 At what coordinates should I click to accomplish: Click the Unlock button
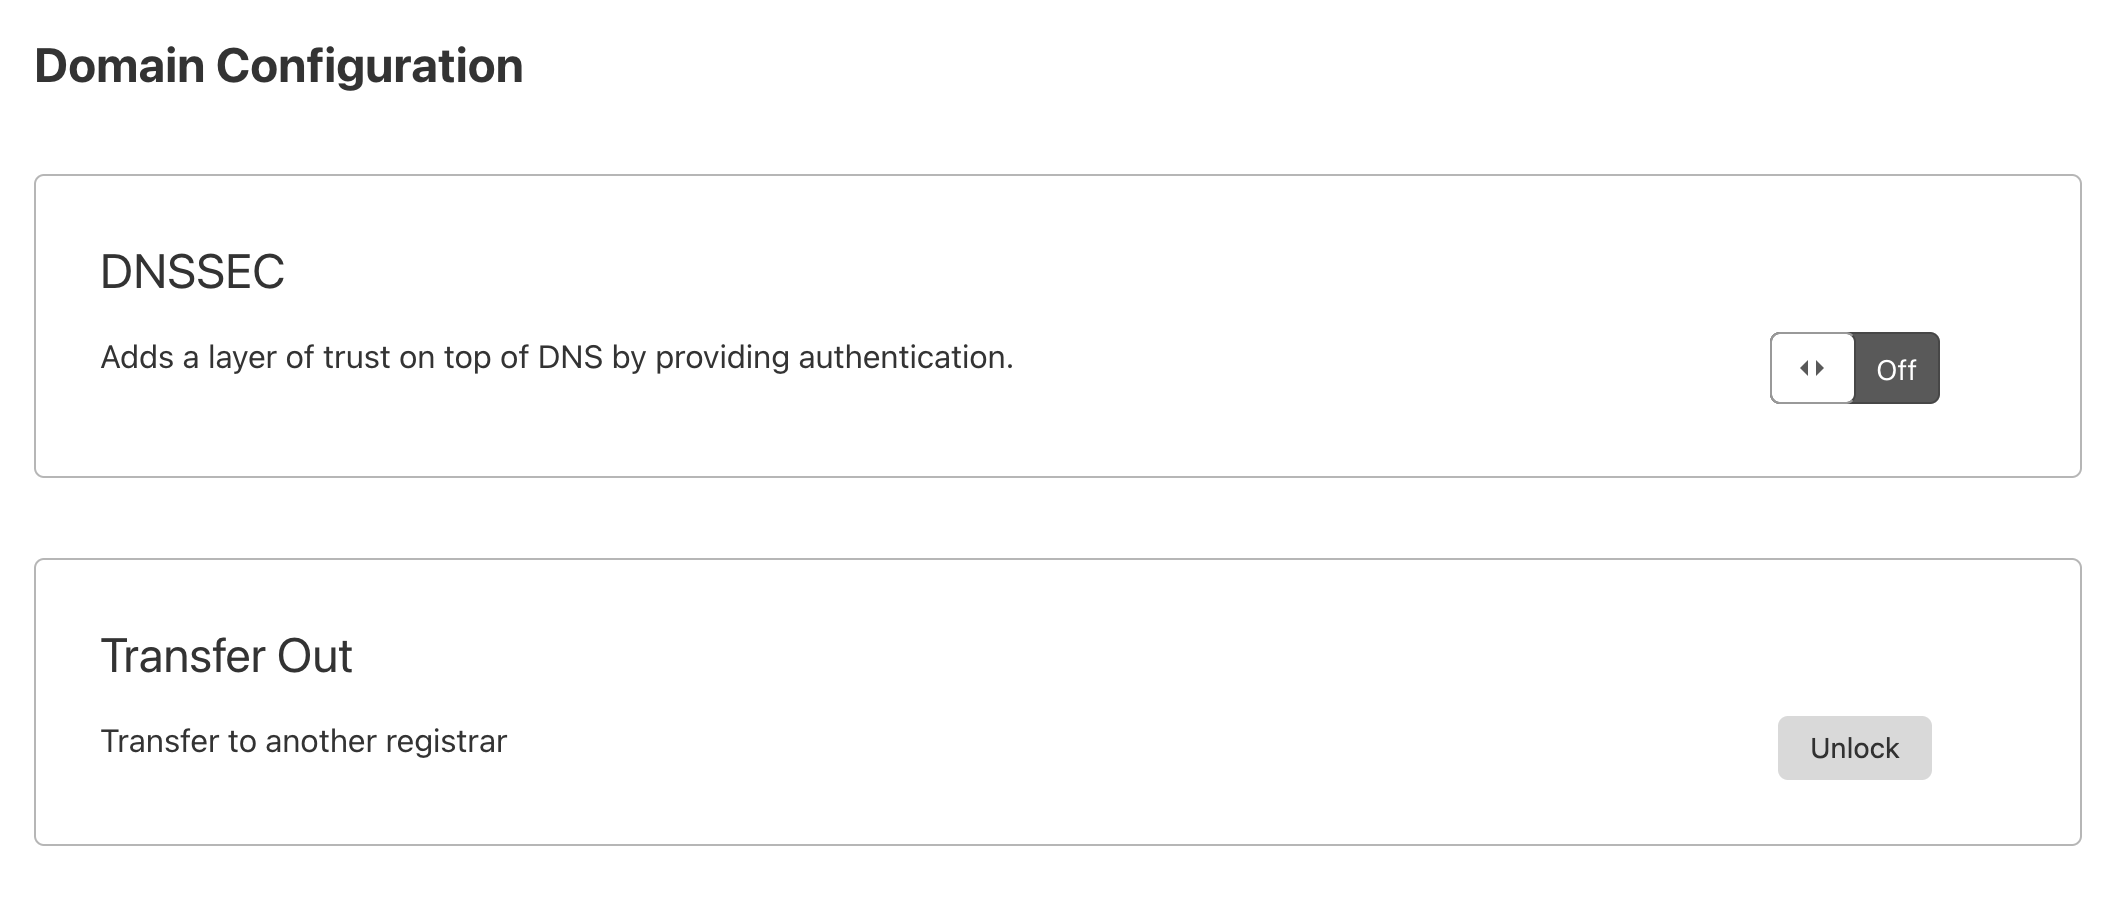(1853, 747)
